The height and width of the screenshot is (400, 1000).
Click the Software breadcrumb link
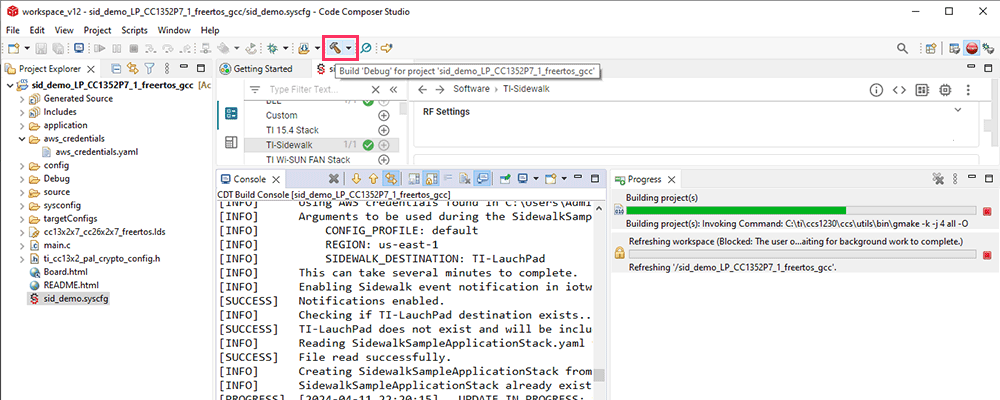(x=471, y=89)
